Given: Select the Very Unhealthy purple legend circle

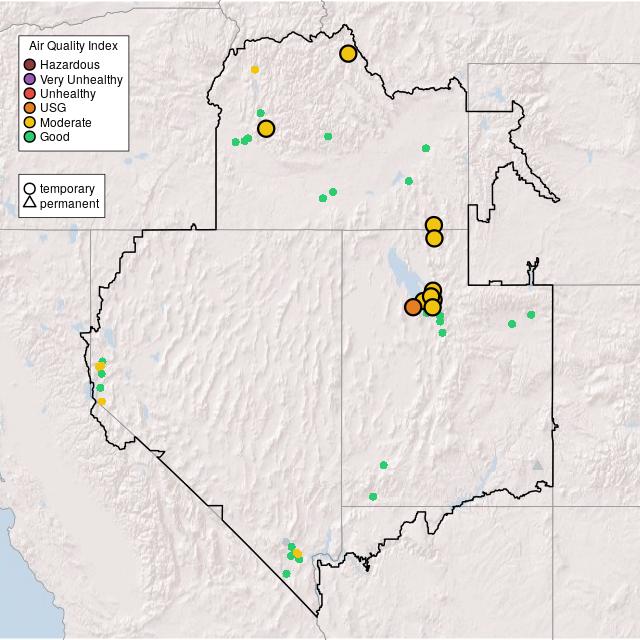Looking at the screenshot, I should coord(30,79).
